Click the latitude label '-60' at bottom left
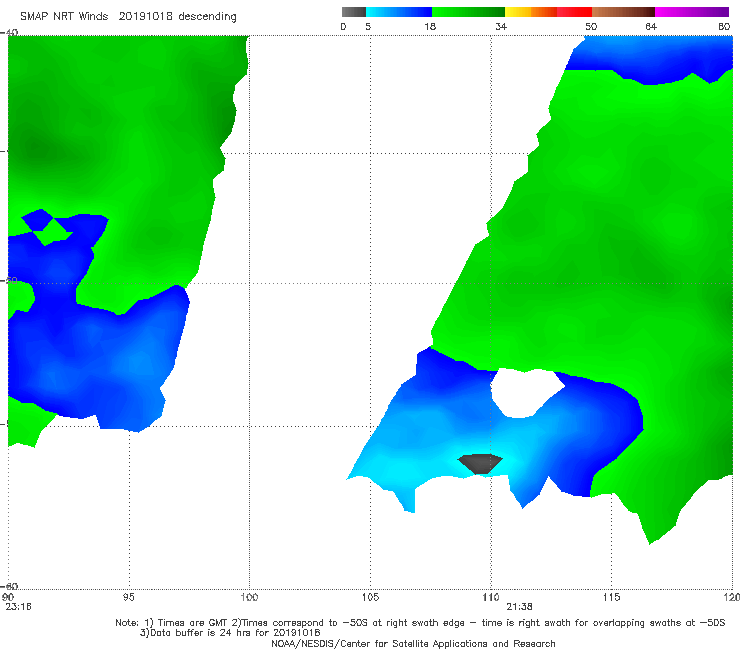Image resolution: width=740 pixels, height=650 pixels. point(10,586)
